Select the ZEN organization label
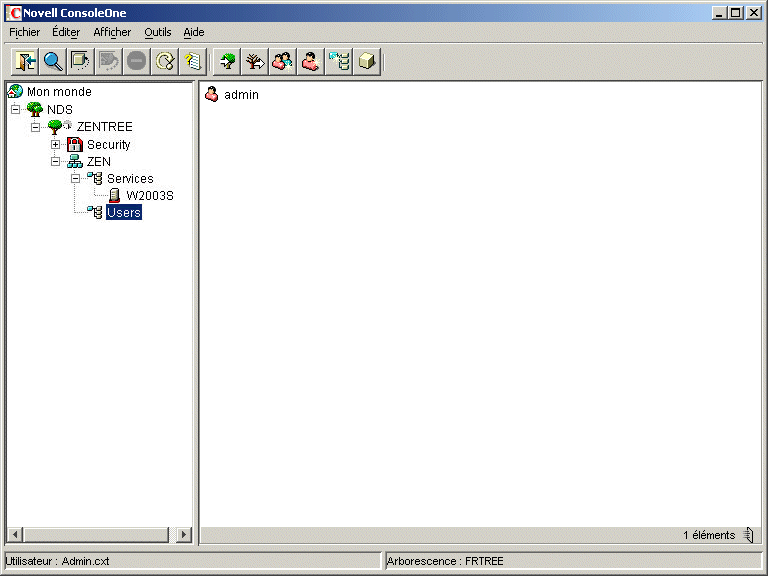The height and width of the screenshot is (576, 768). [x=99, y=161]
